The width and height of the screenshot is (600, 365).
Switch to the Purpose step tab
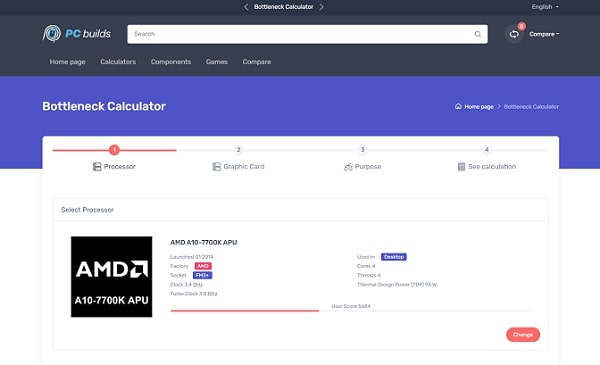point(362,166)
